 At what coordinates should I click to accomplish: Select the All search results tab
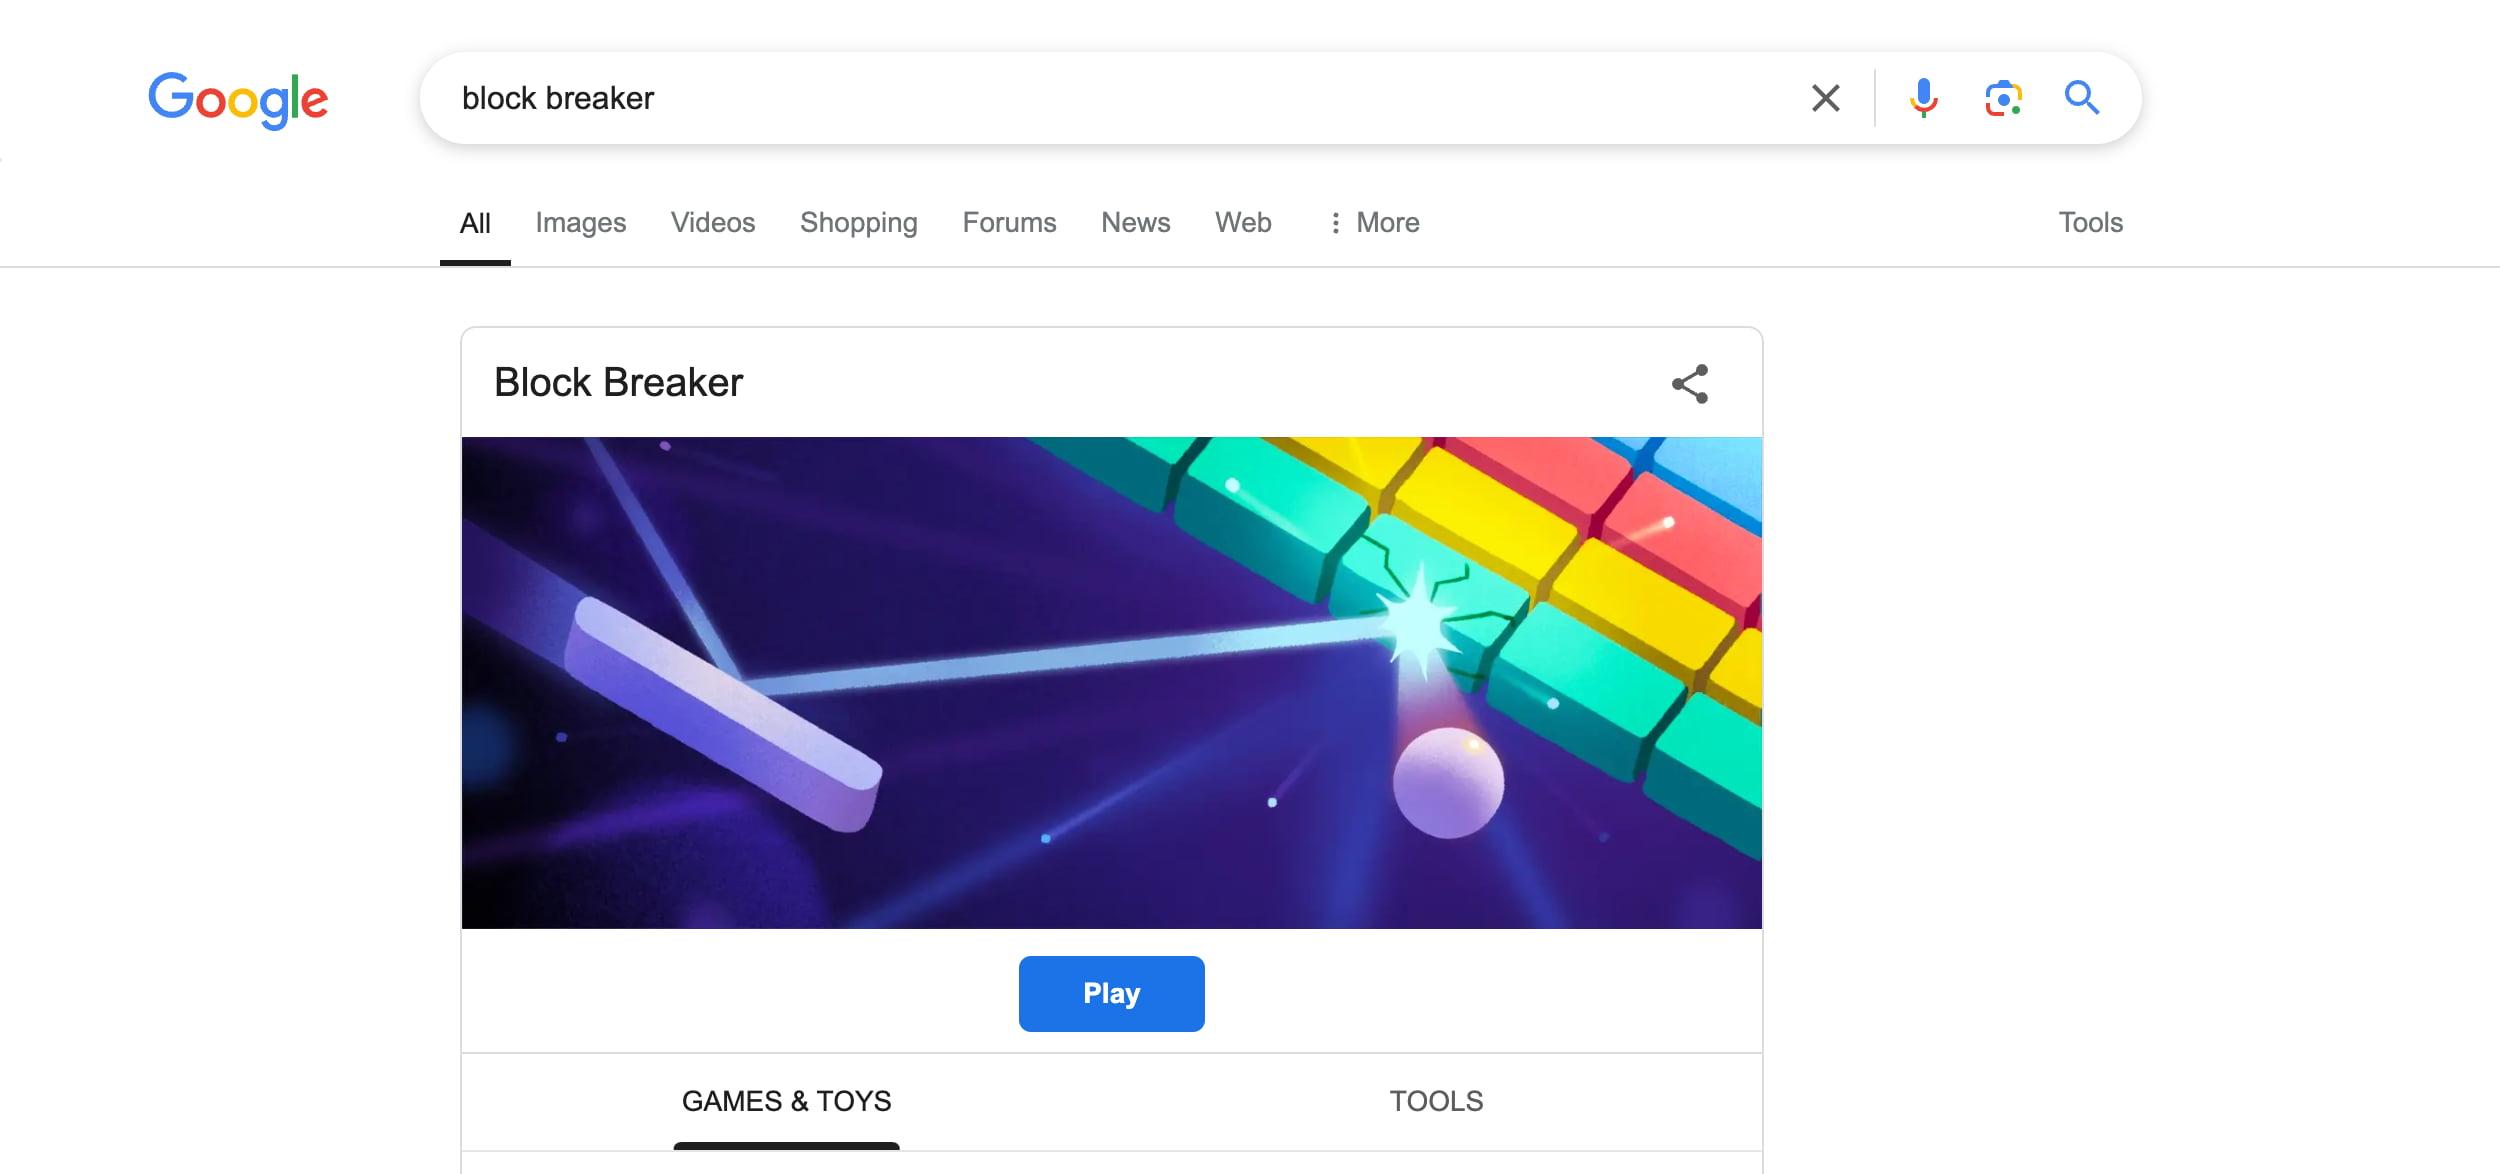click(x=474, y=222)
